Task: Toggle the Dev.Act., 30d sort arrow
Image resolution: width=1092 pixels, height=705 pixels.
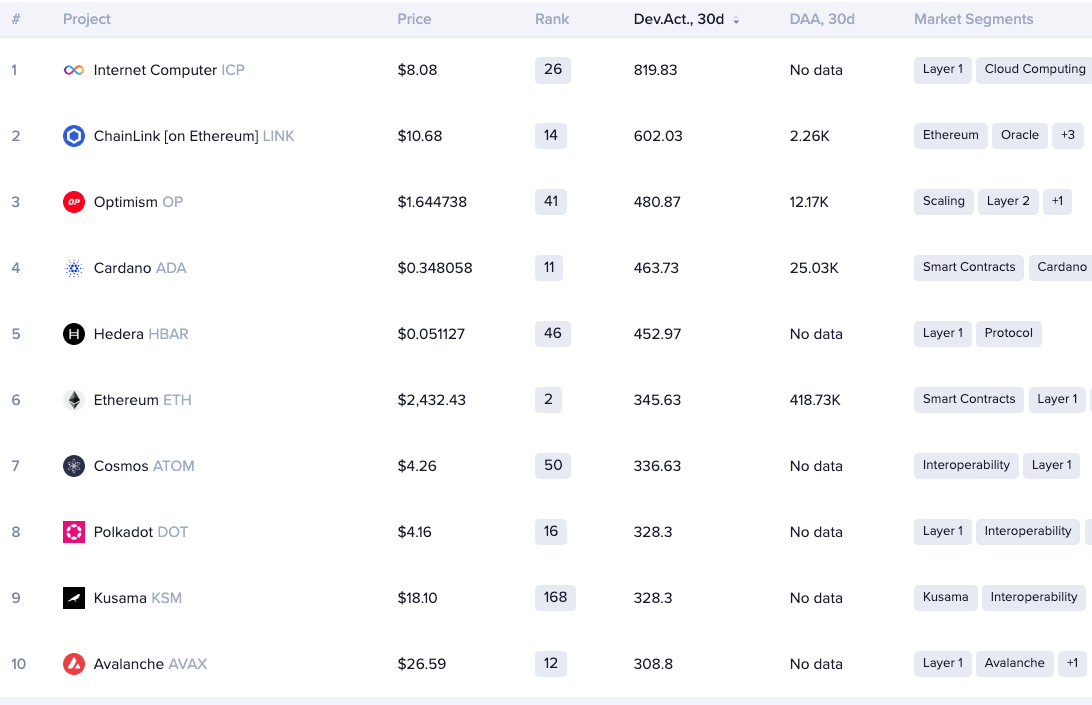Action: [x=736, y=20]
